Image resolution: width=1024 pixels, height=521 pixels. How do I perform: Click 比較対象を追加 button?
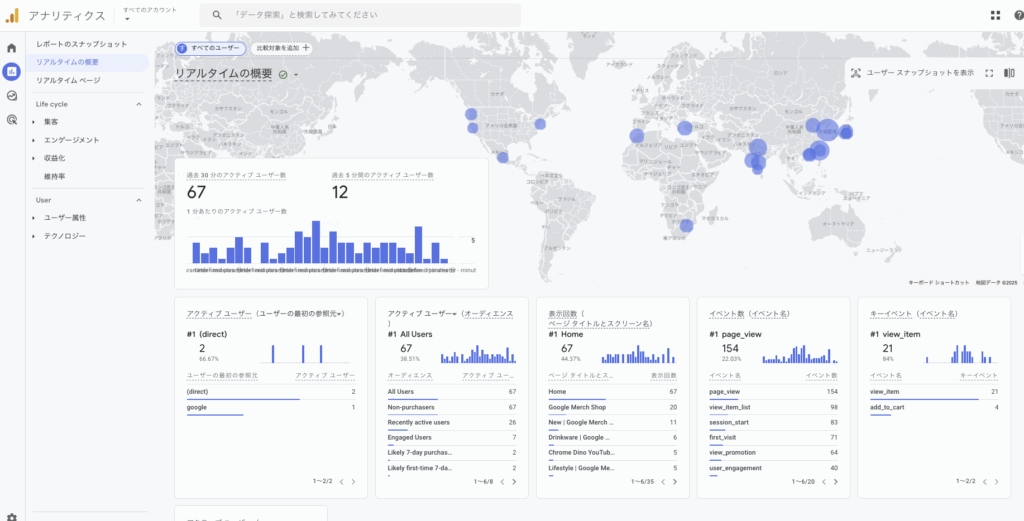click(x=282, y=47)
